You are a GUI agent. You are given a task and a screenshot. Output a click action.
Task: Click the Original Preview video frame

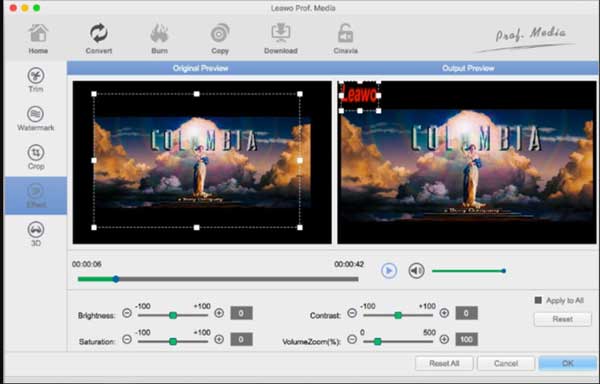click(202, 162)
